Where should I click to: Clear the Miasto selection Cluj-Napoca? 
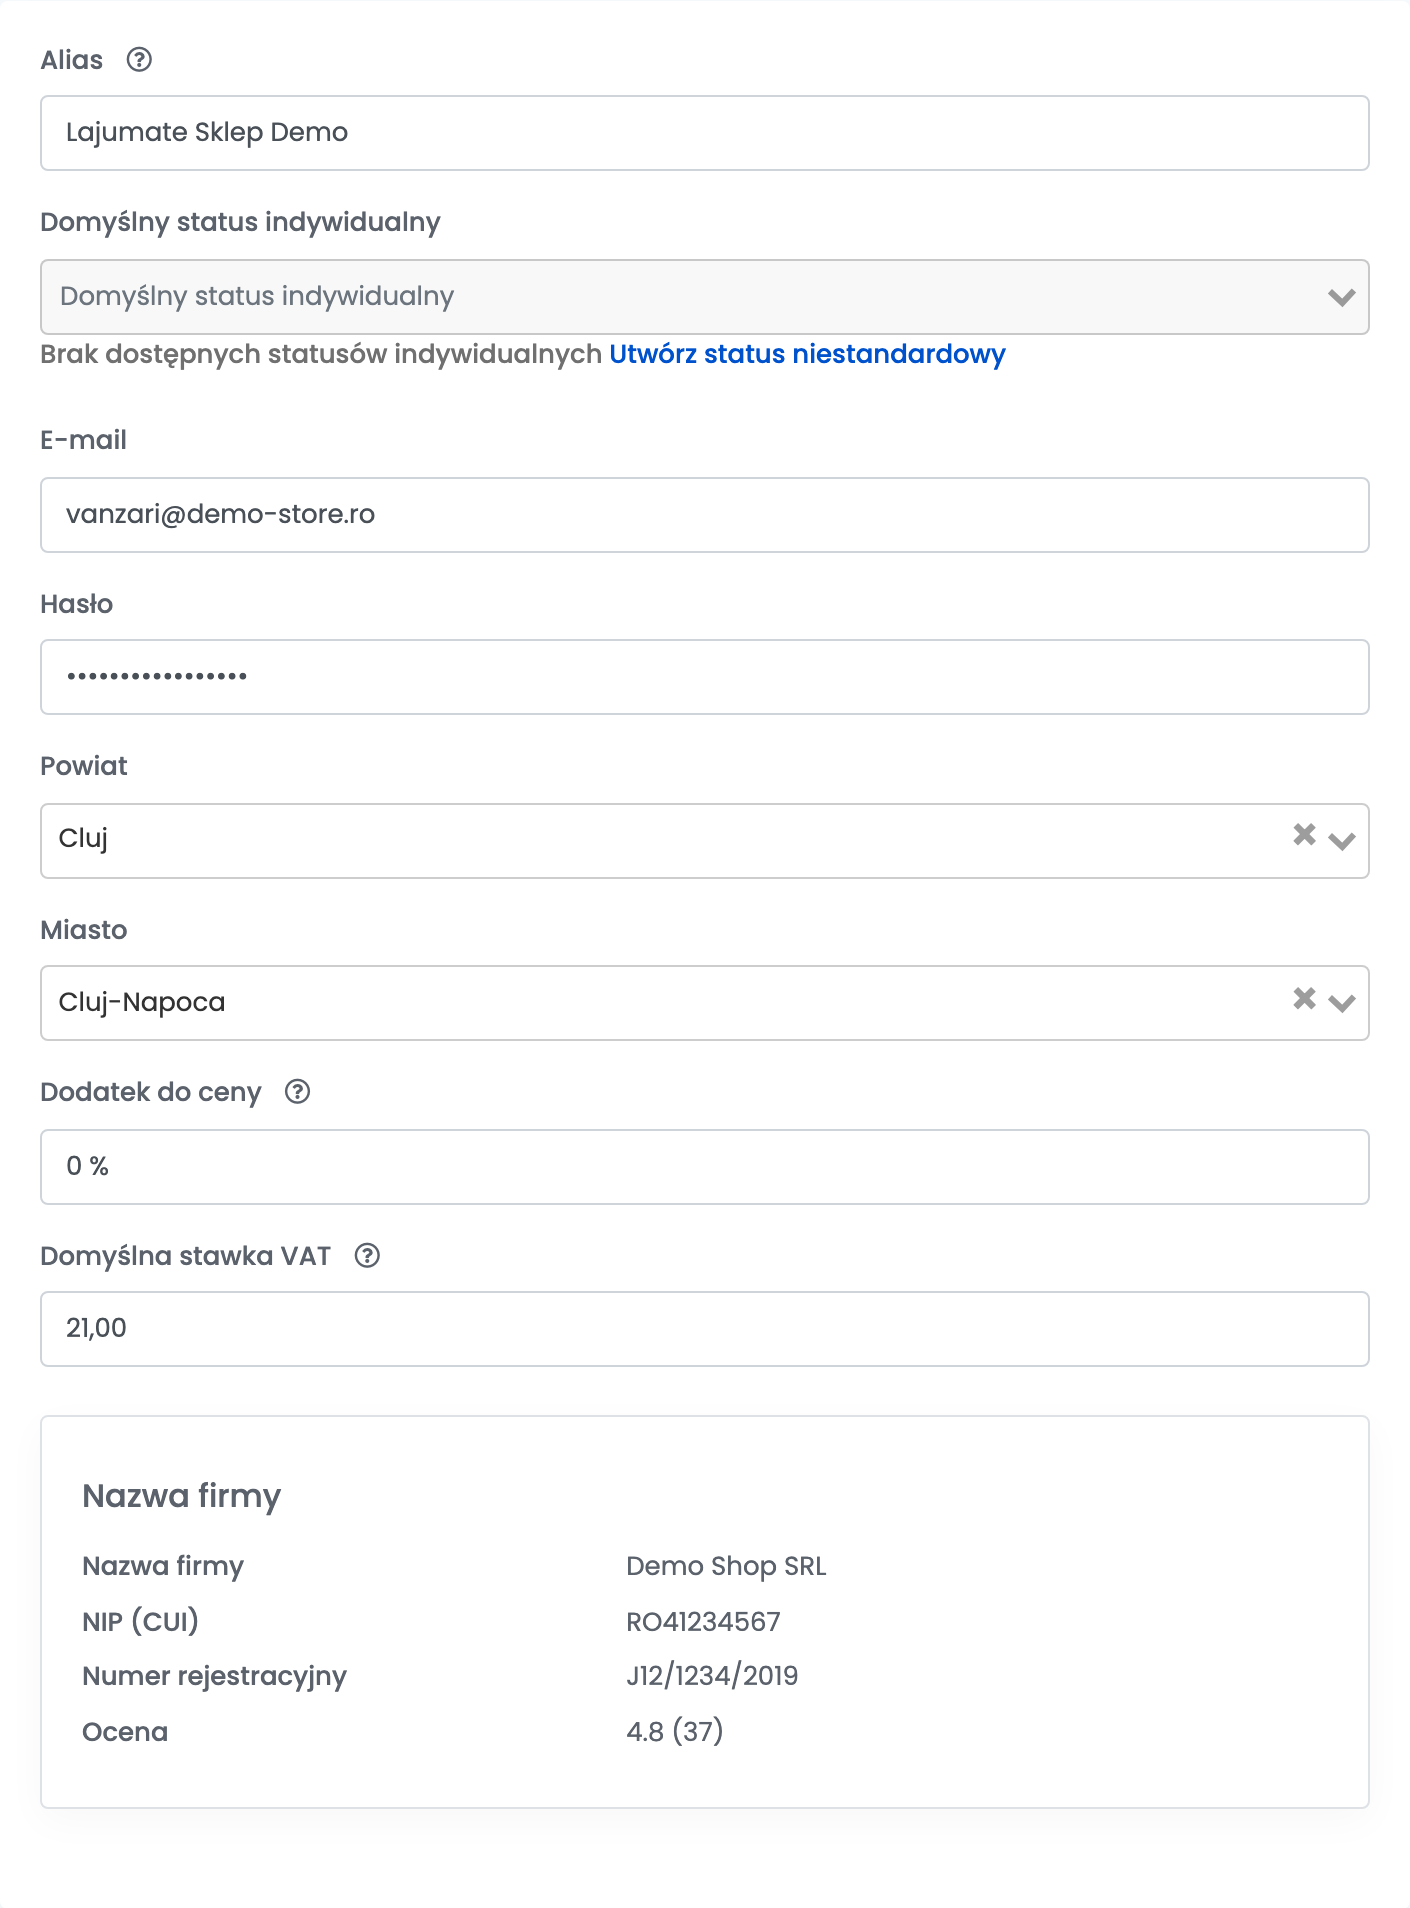click(1304, 998)
